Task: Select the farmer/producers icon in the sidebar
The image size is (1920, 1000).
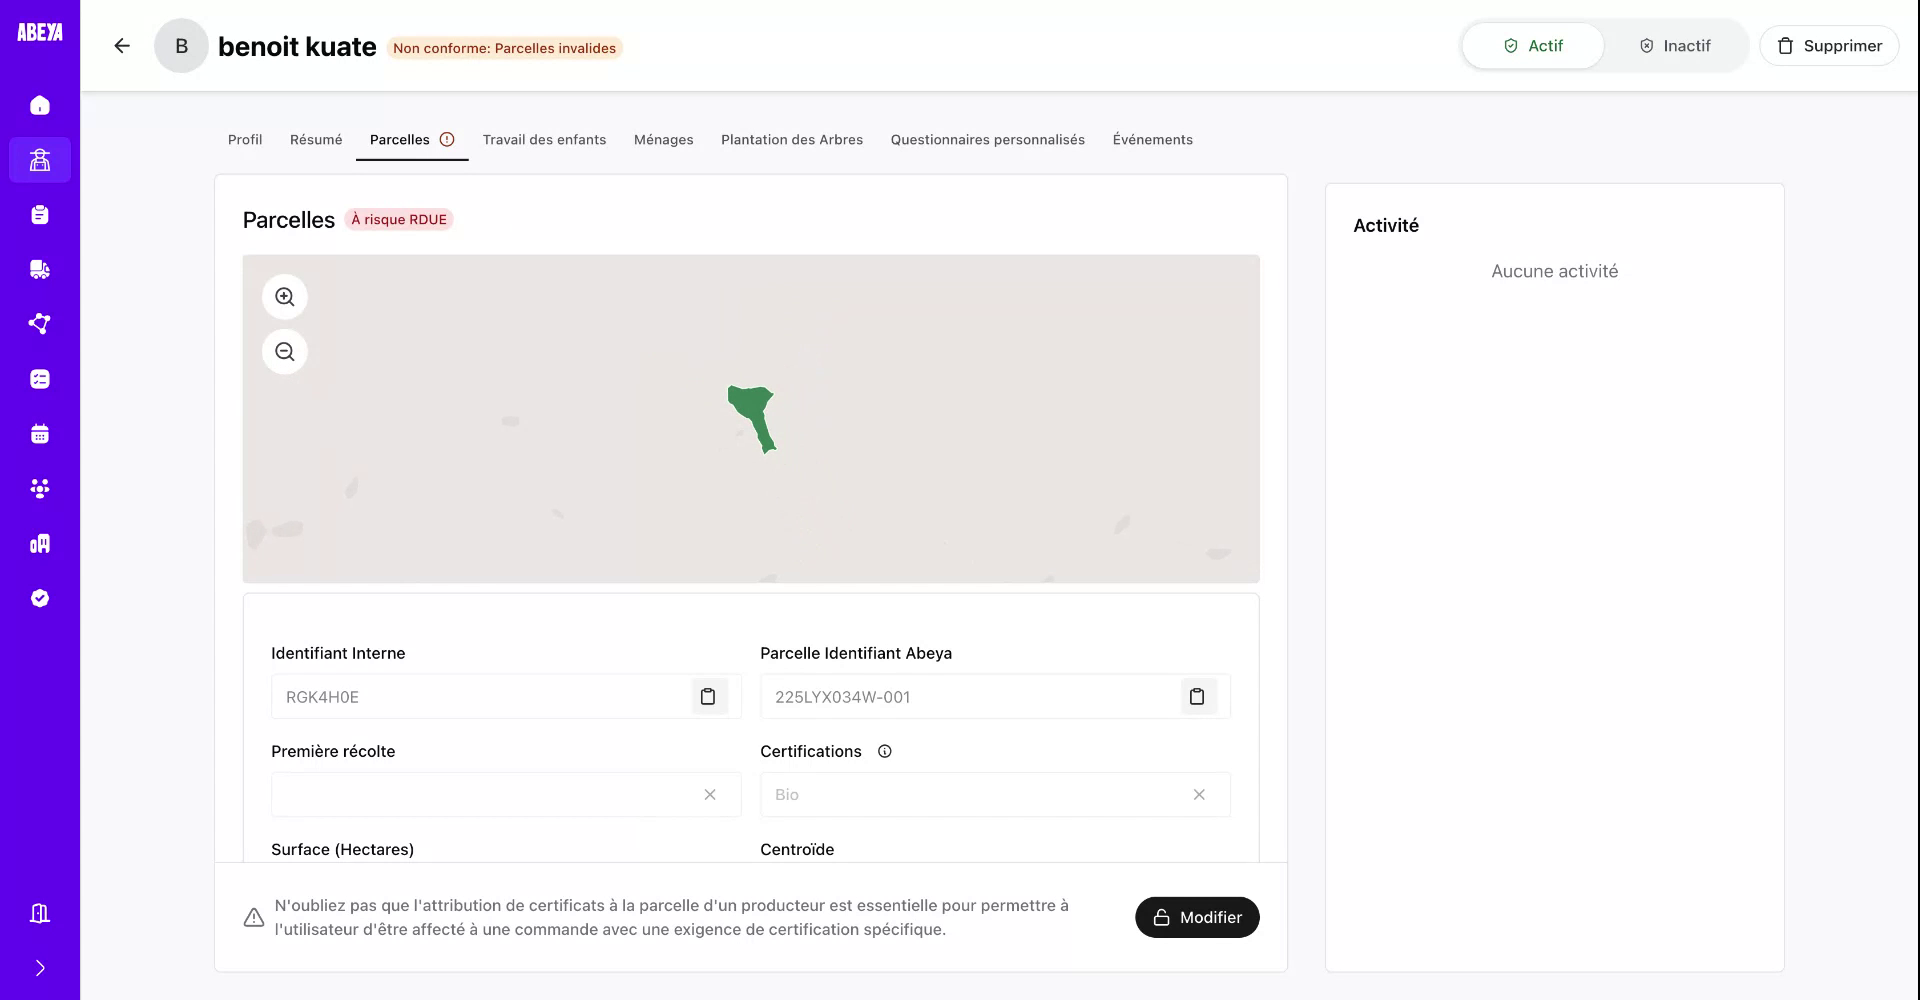Action: click(40, 160)
